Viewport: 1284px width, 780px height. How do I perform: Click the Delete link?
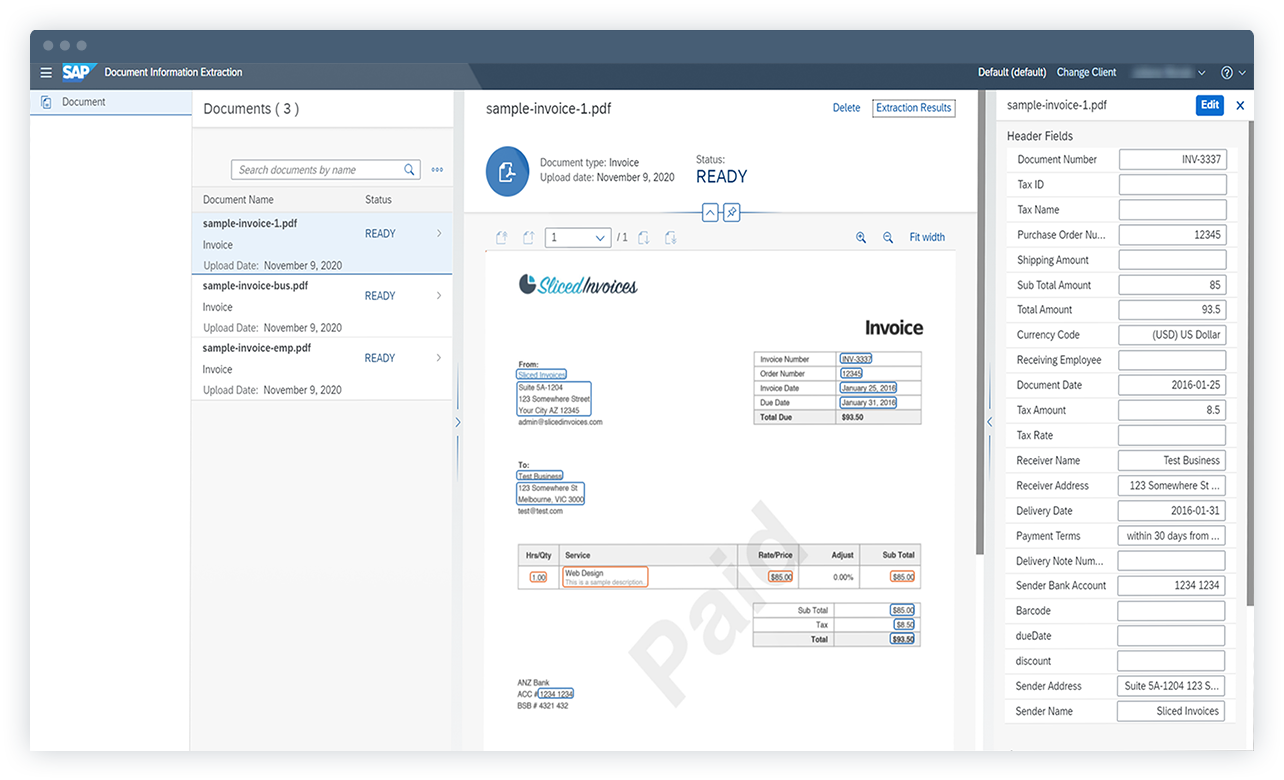846,108
